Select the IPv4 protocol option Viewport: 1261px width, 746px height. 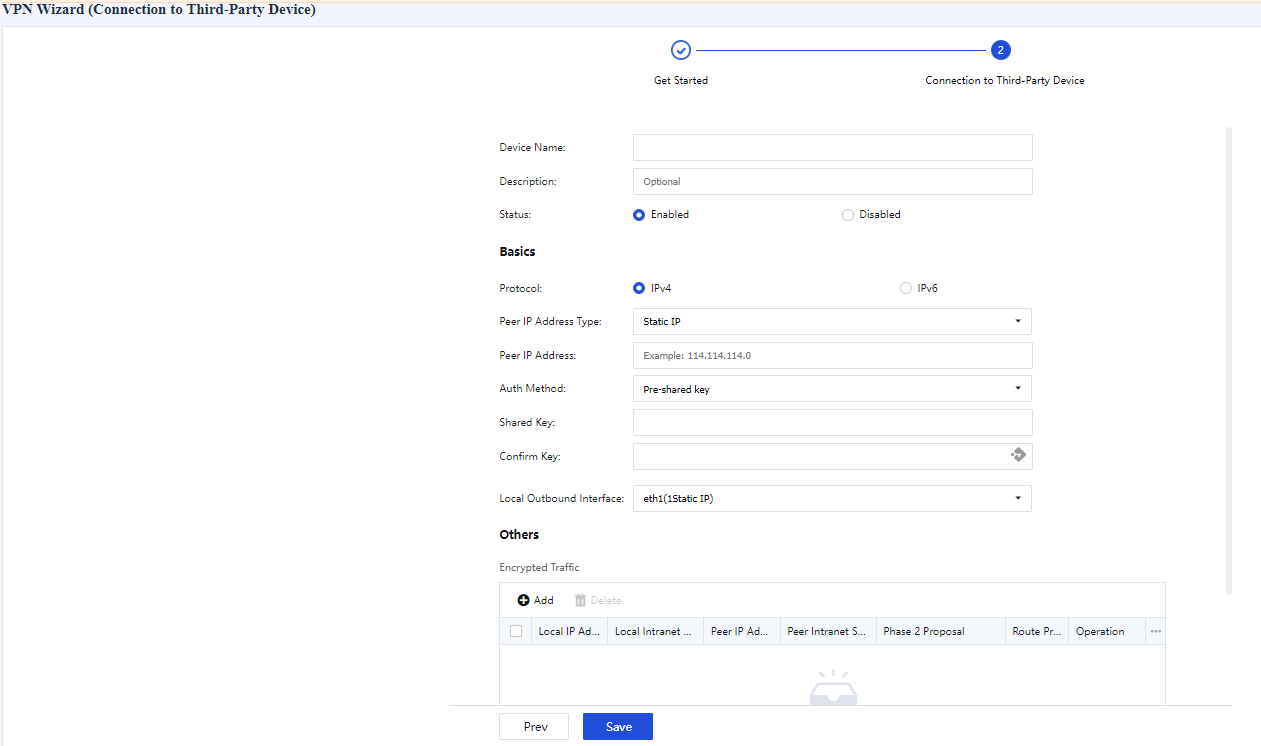click(639, 288)
